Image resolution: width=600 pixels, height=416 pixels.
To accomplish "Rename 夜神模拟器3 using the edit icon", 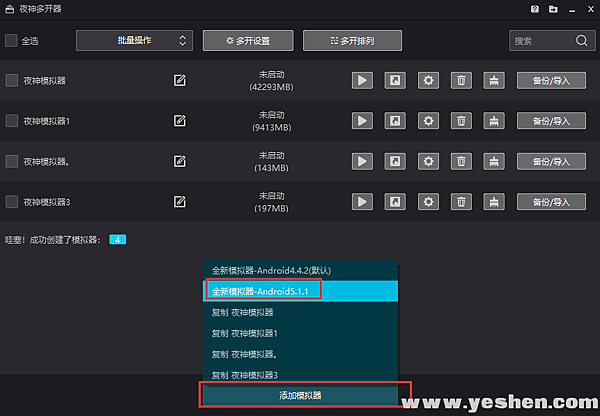I will 179,202.
